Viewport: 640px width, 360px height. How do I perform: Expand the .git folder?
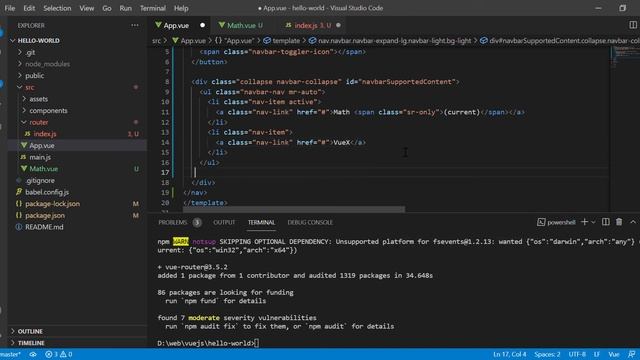[x=20, y=52]
